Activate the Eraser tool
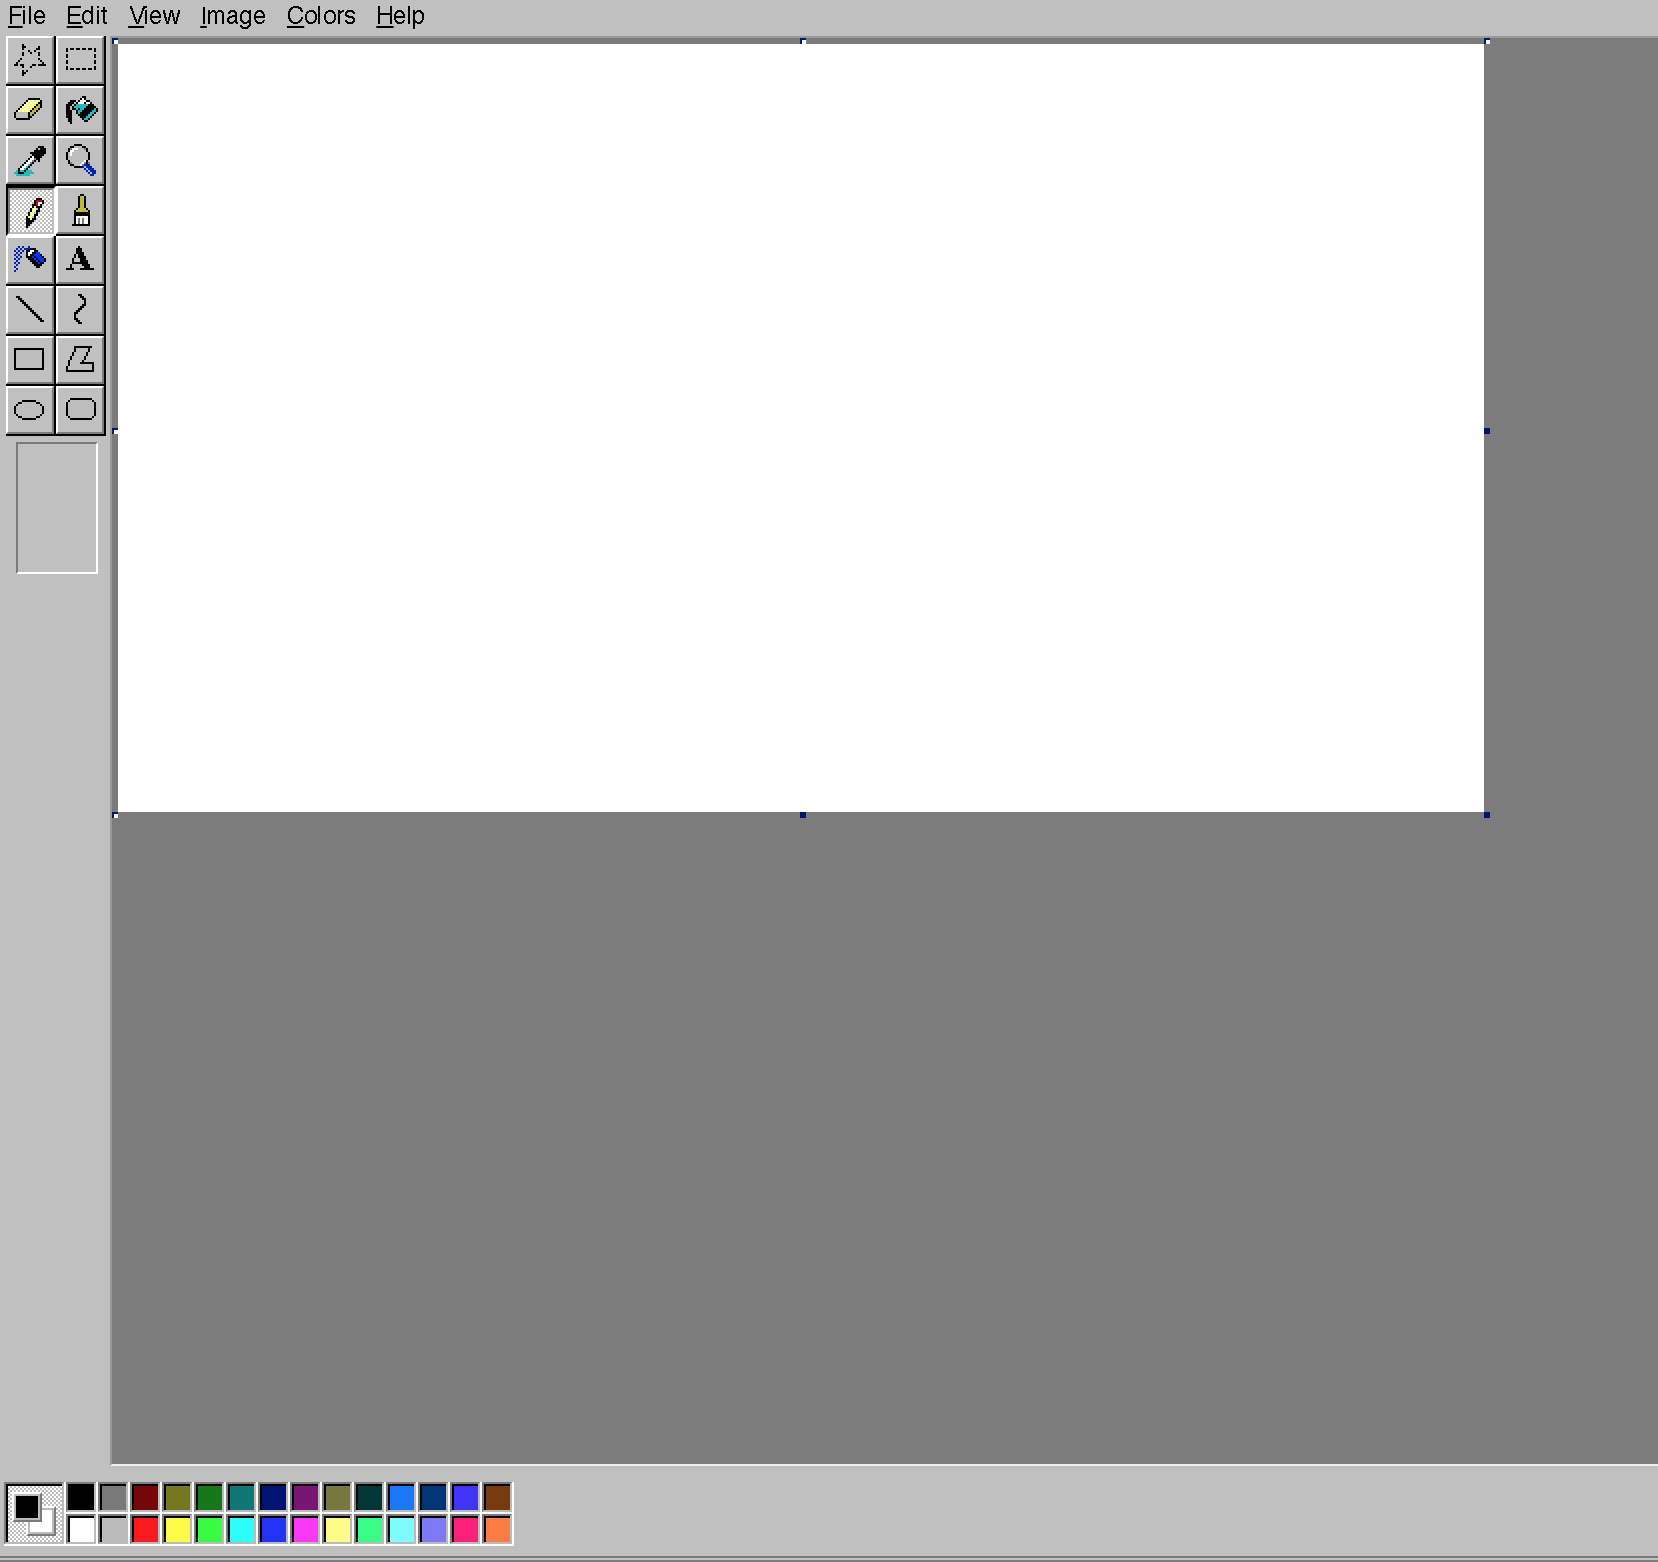 tap(29, 110)
